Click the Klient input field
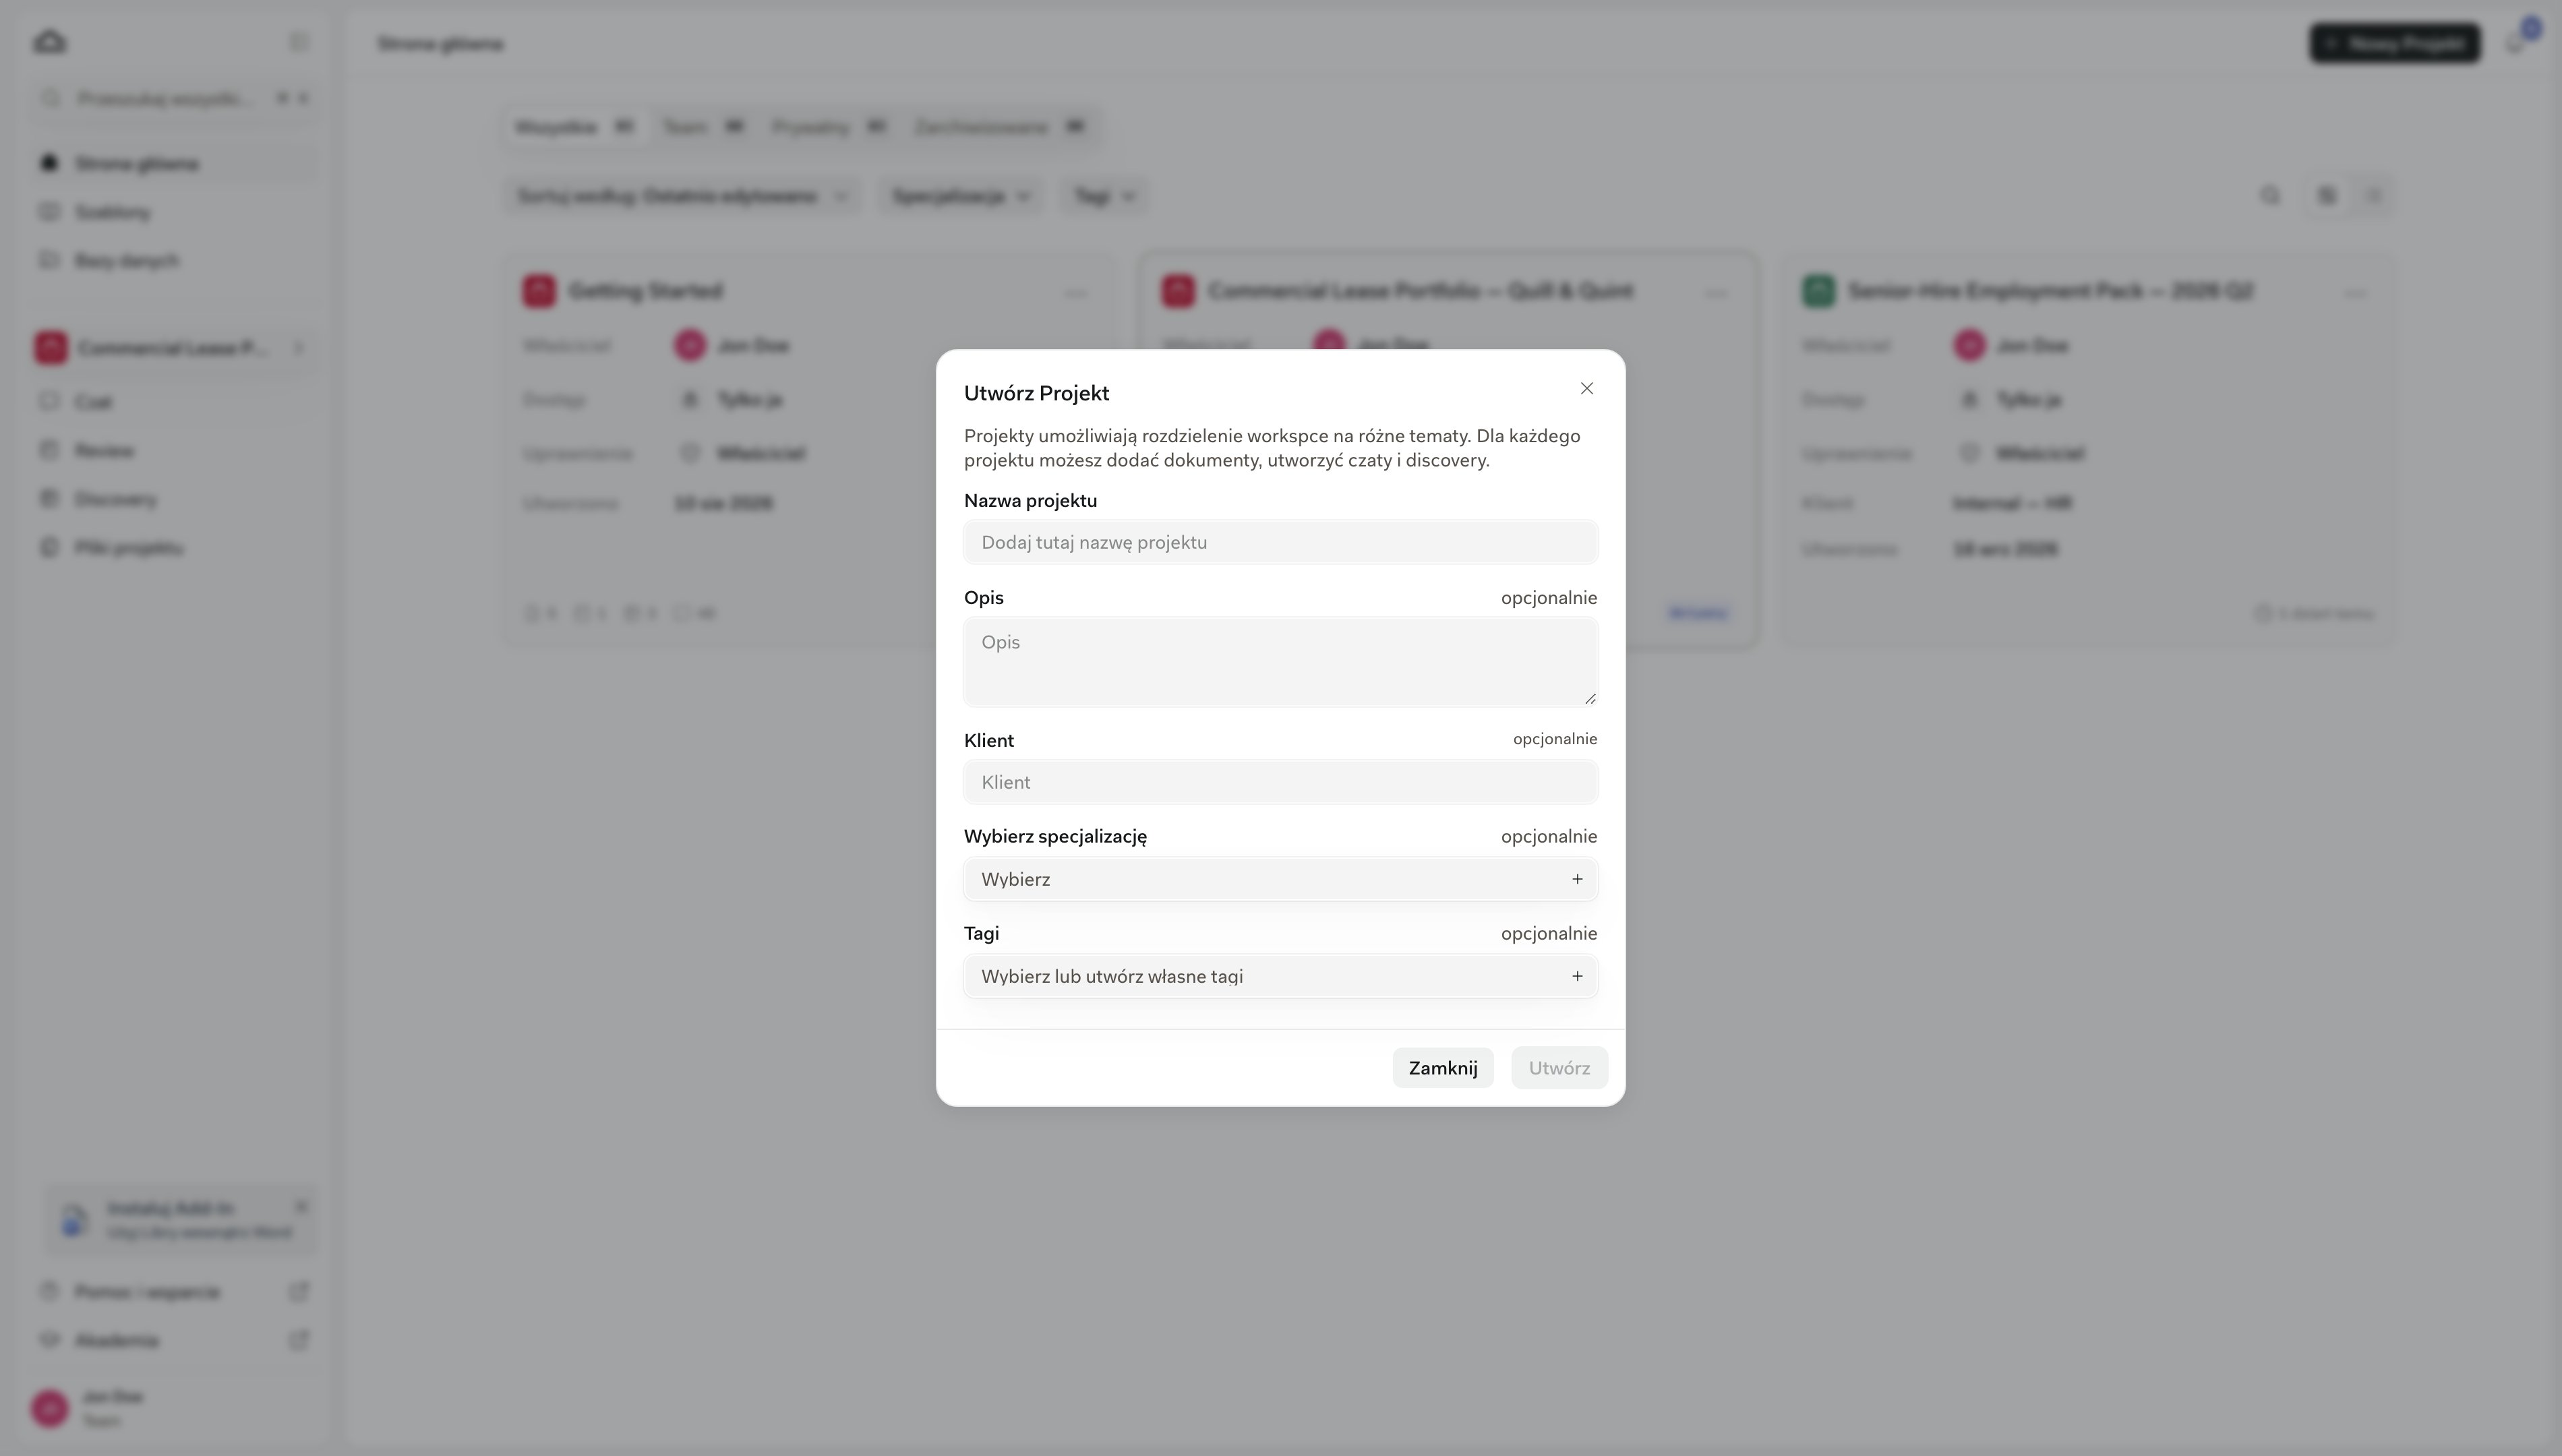2562x1456 pixels. (x=1280, y=782)
